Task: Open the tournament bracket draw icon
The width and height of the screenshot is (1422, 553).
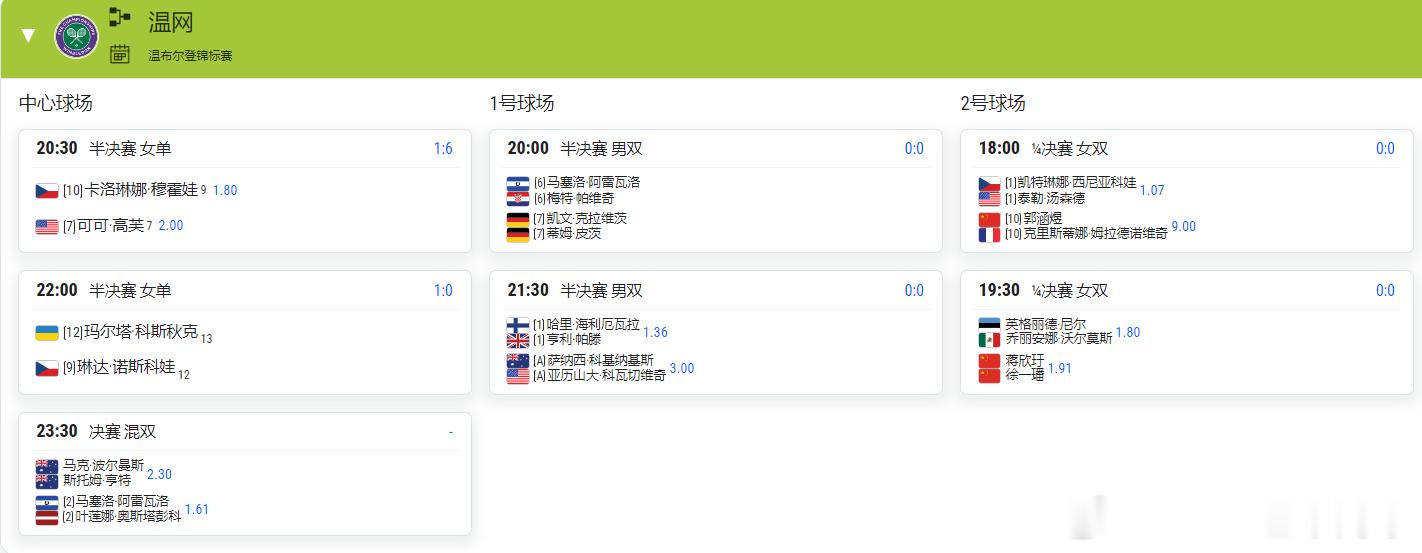Action: tap(120, 17)
